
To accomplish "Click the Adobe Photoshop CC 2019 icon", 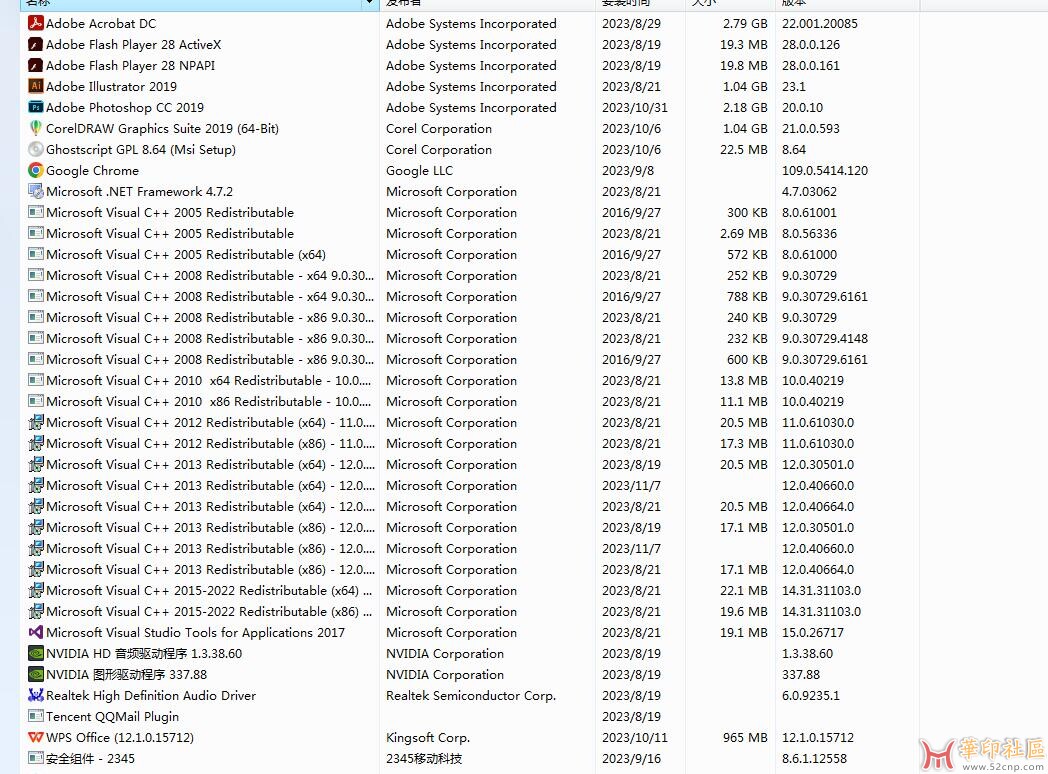I will coord(35,108).
